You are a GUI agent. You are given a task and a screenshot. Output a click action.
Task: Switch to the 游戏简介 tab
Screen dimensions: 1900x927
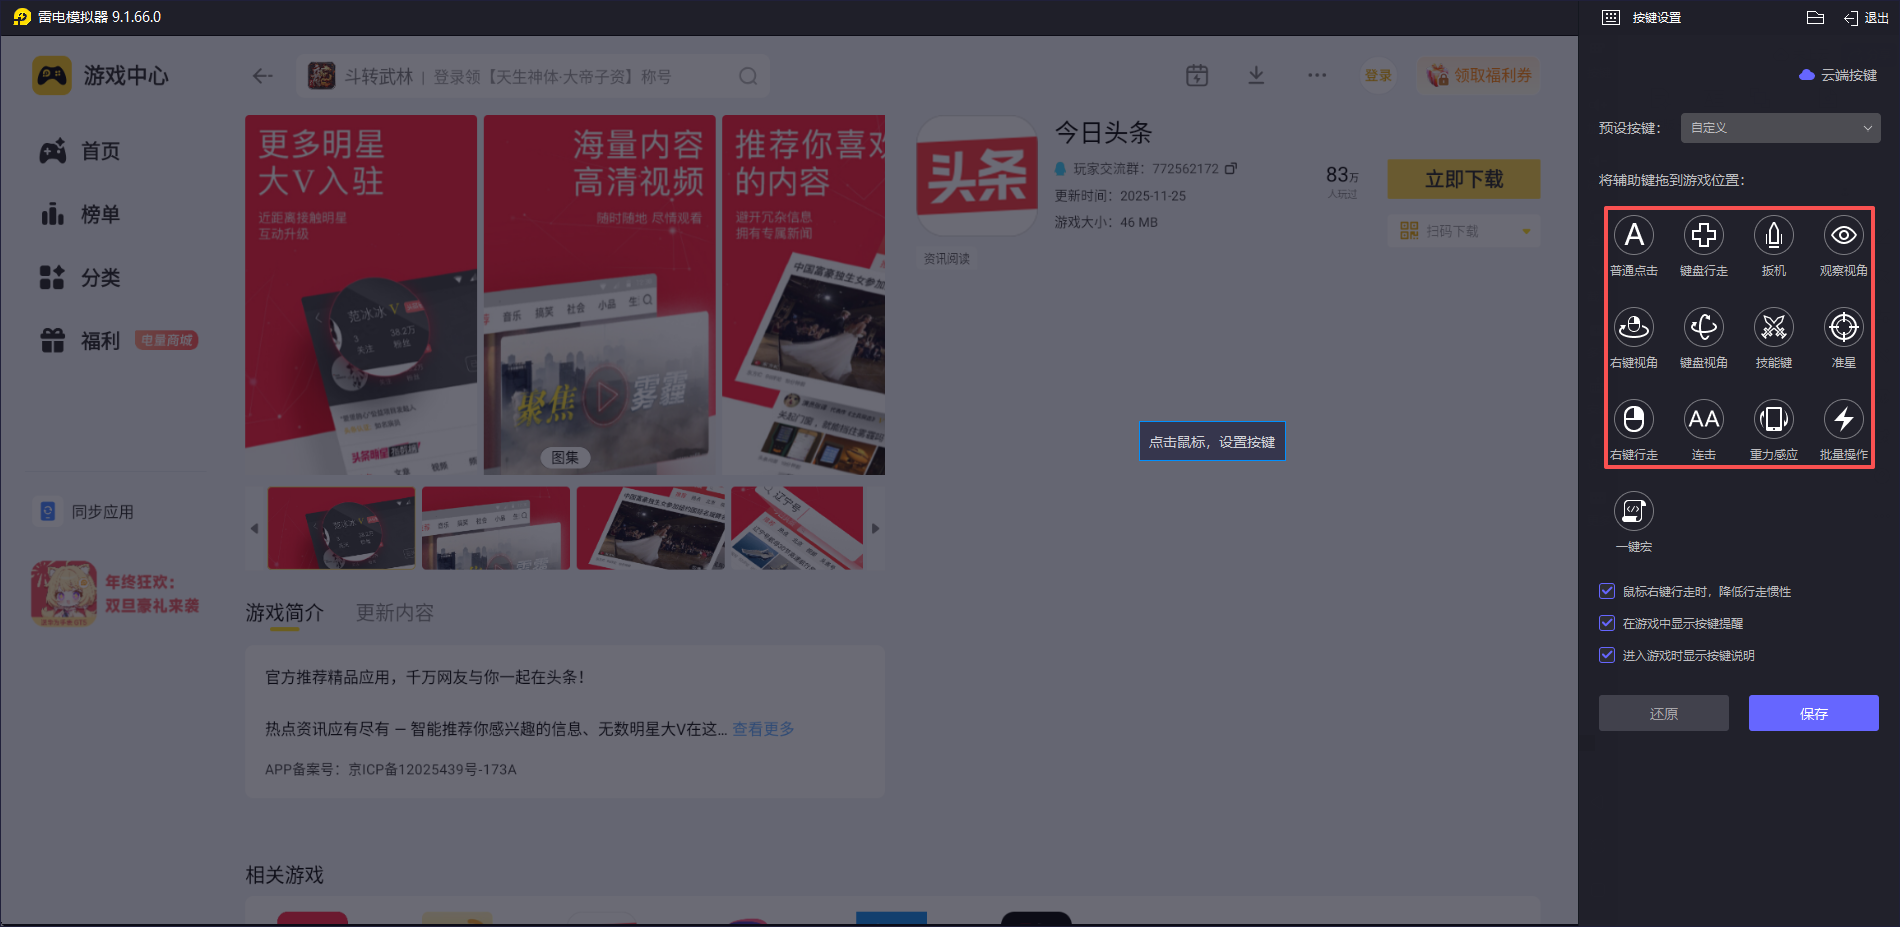pyautogui.click(x=285, y=613)
